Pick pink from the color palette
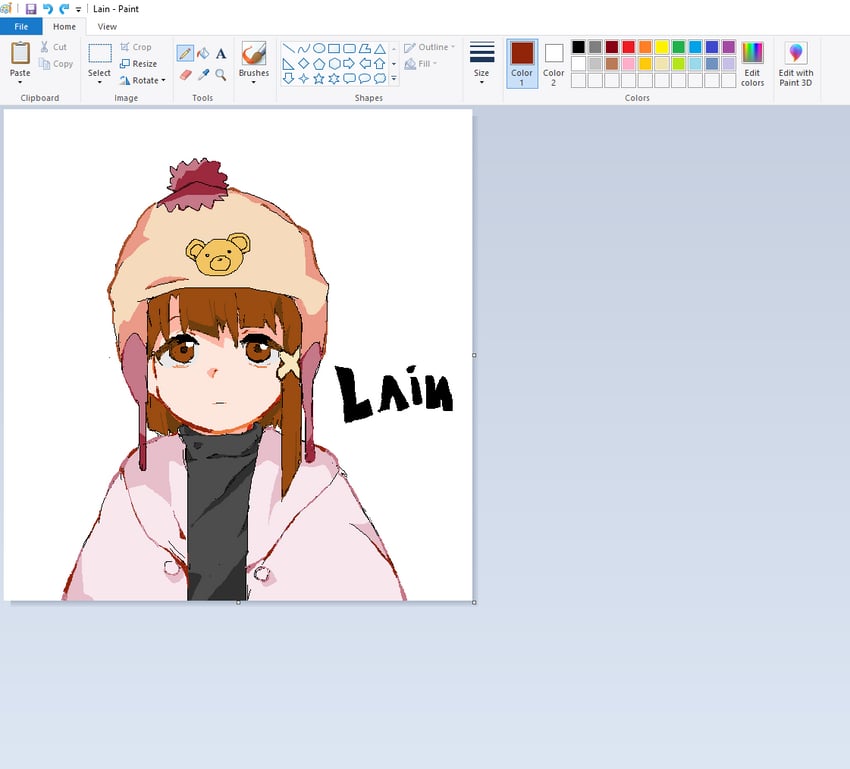Screen dimensions: 850x769 coord(628,64)
